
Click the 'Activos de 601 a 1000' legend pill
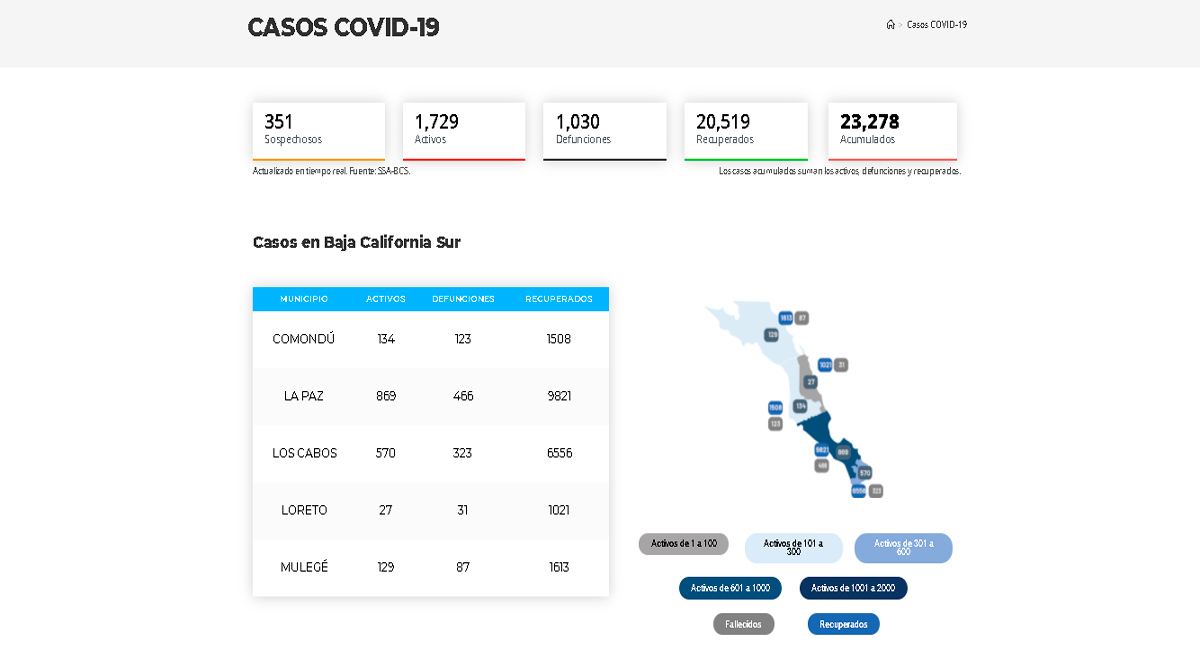point(730,588)
